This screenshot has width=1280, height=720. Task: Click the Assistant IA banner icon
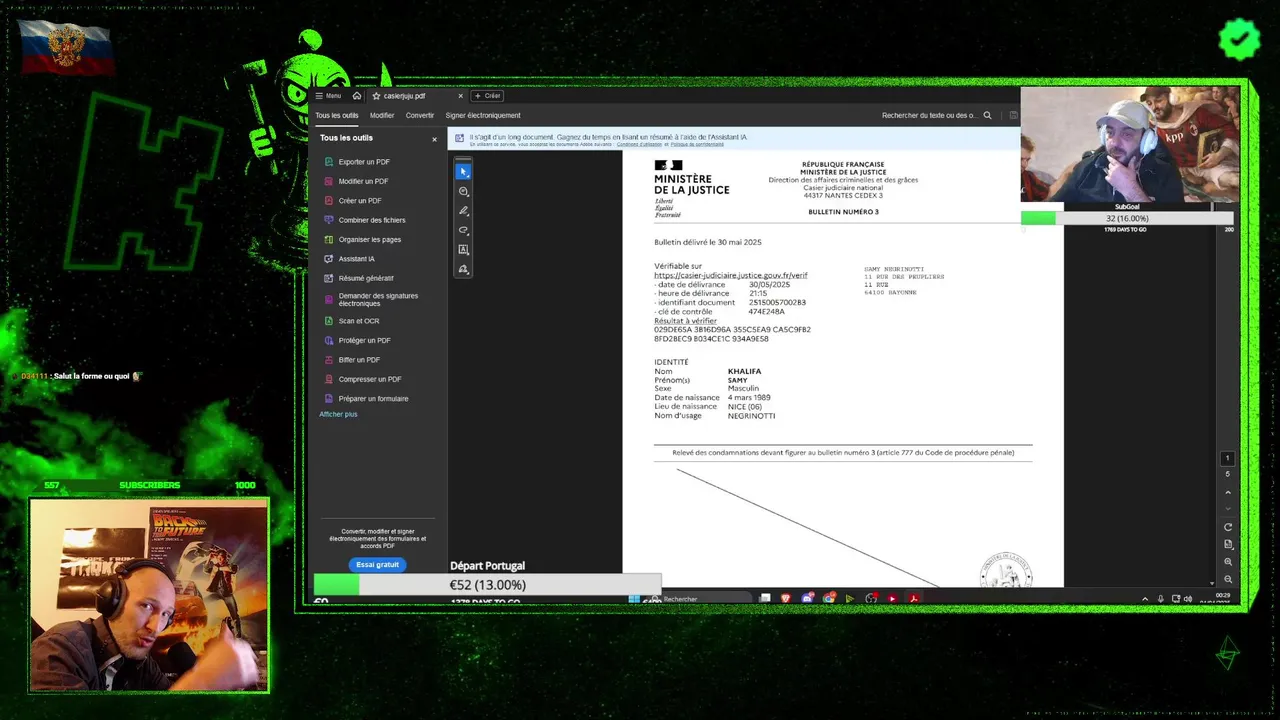[460, 138]
